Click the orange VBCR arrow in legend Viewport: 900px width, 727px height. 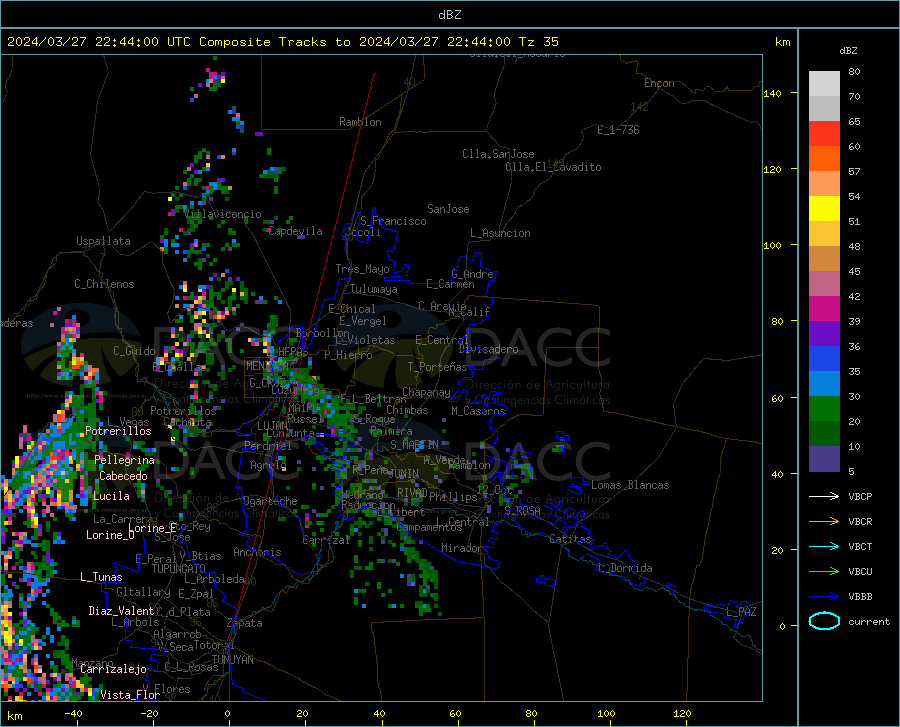pos(824,522)
